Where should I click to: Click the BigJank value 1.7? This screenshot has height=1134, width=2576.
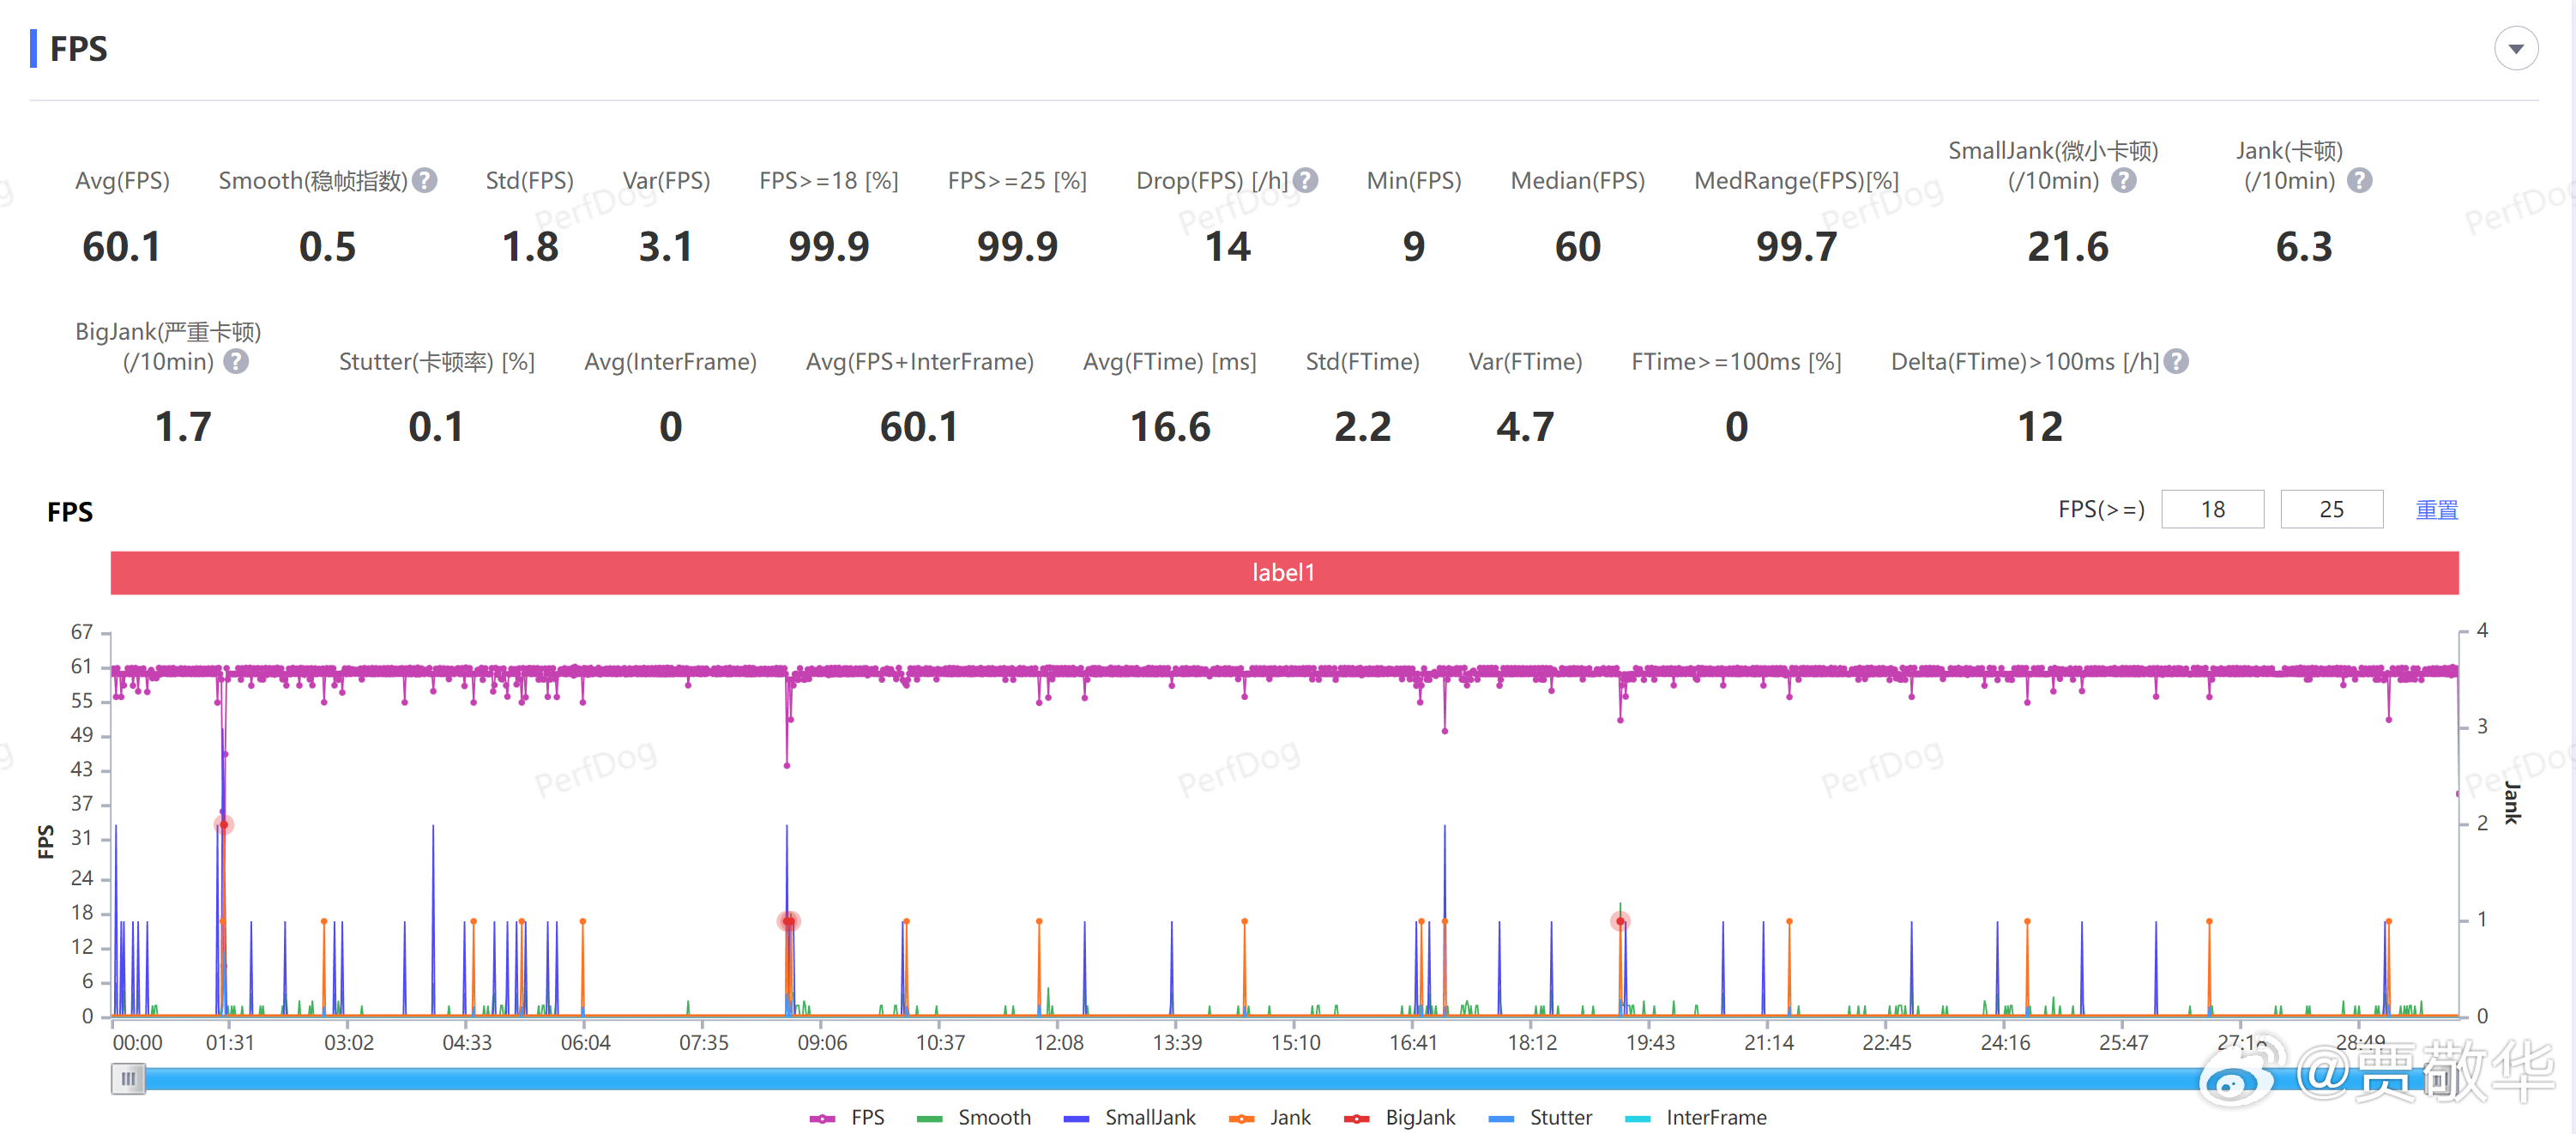[183, 427]
